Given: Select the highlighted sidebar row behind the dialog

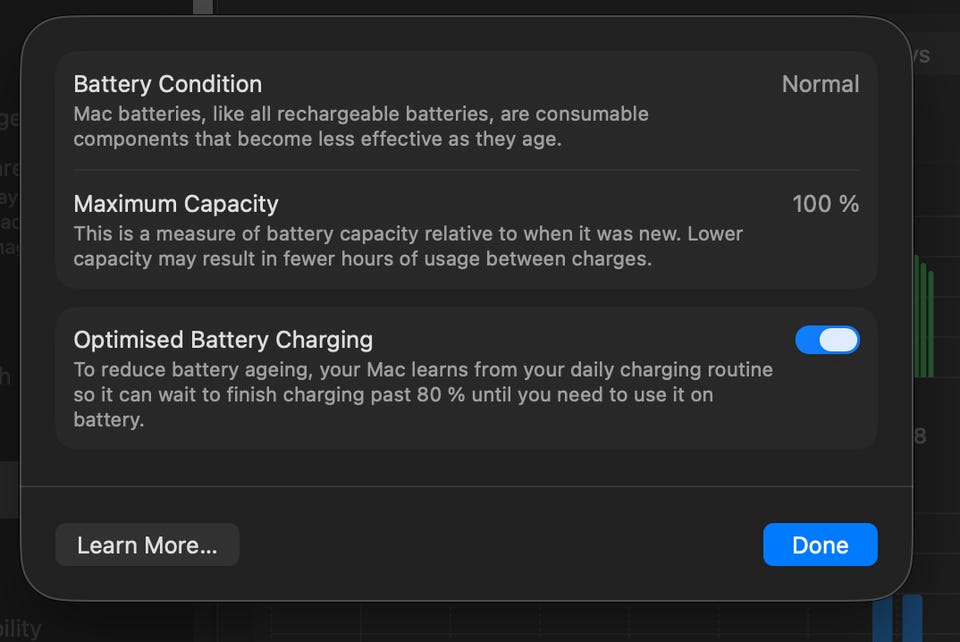Looking at the screenshot, I should 10,489.
